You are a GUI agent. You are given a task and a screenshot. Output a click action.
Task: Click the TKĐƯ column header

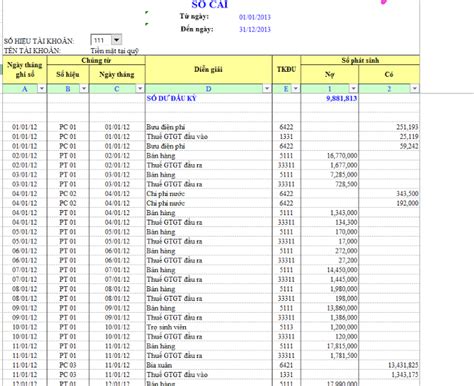tap(286, 69)
